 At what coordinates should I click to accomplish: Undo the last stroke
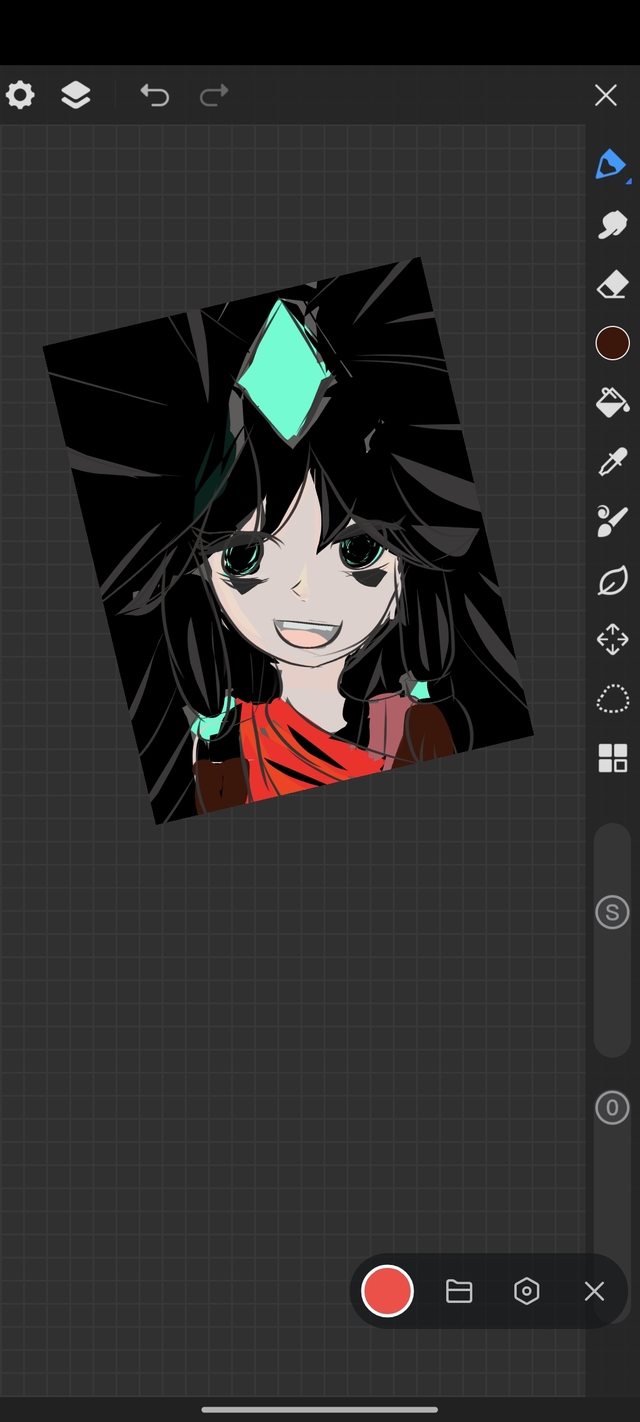[x=154, y=95]
